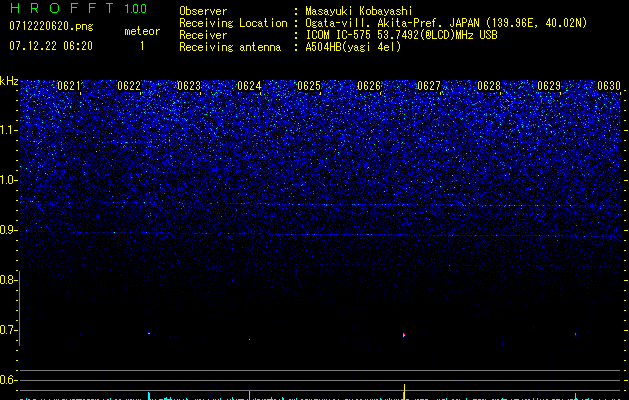Viewport: 629px width, 400px height.
Task: Click the 0624 time marker
Action: click(x=249, y=86)
